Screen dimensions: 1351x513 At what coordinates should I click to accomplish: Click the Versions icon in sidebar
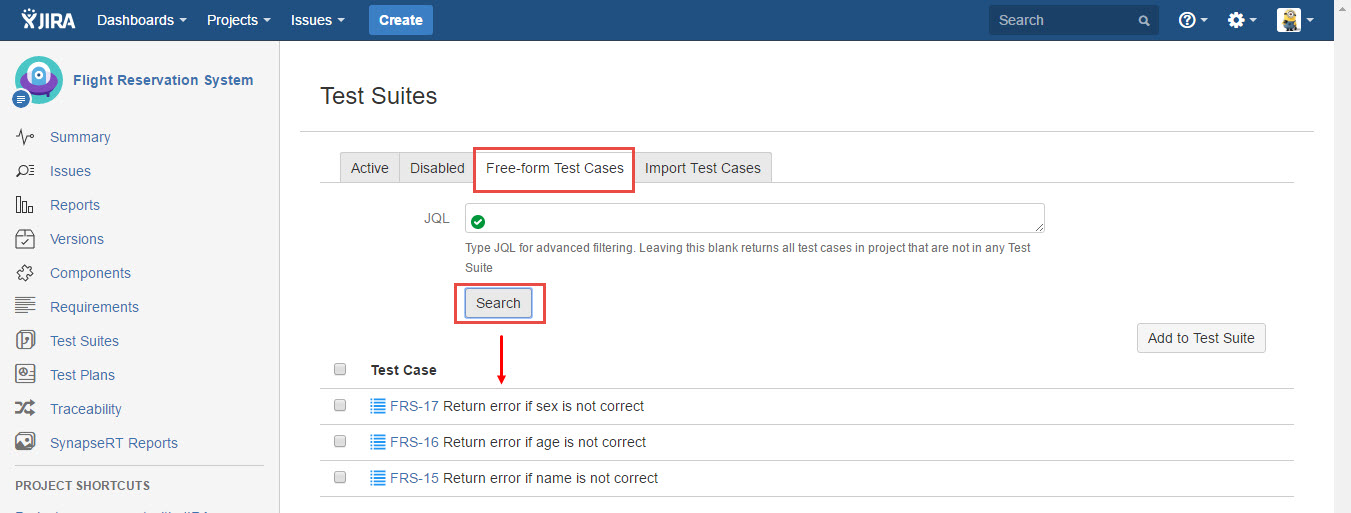coord(26,239)
